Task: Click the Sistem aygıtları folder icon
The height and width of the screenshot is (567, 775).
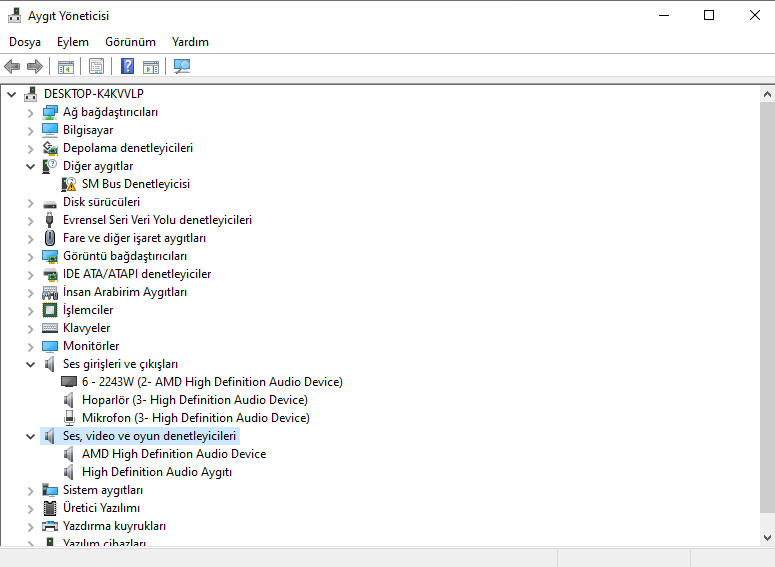Action: tap(50, 490)
